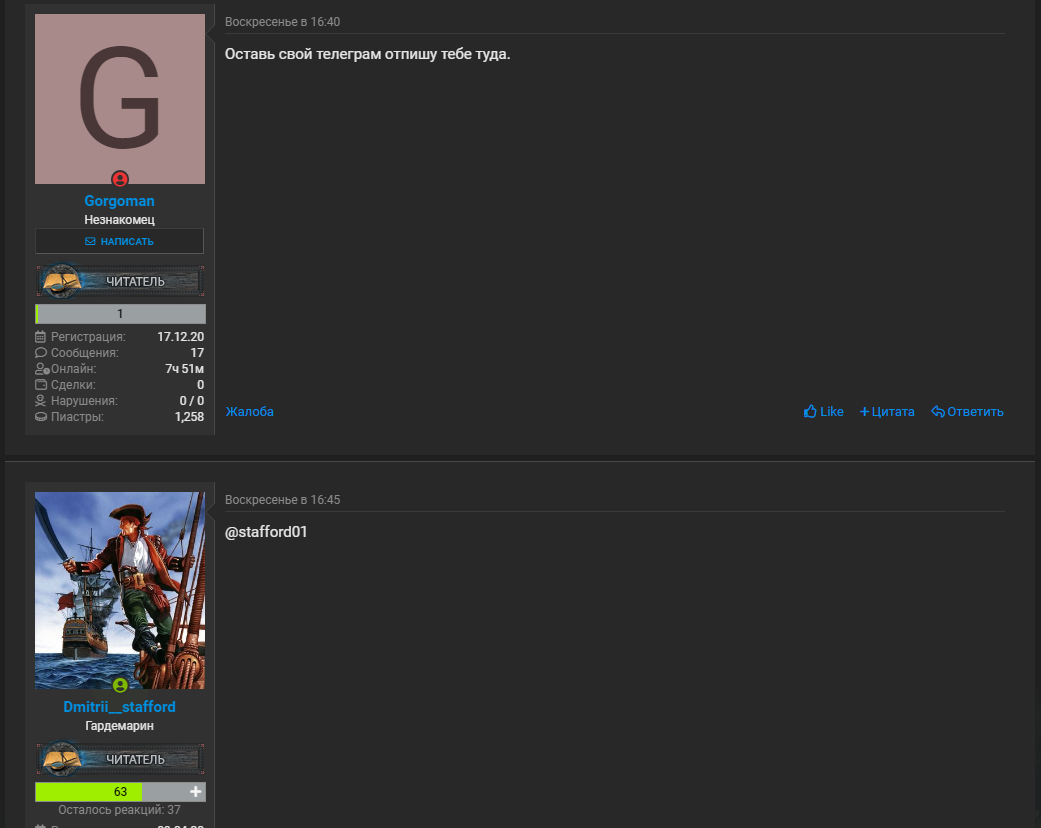
Task: Click the envelope icon in Написать button
Action: pyautogui.click(x=90, y=241)
